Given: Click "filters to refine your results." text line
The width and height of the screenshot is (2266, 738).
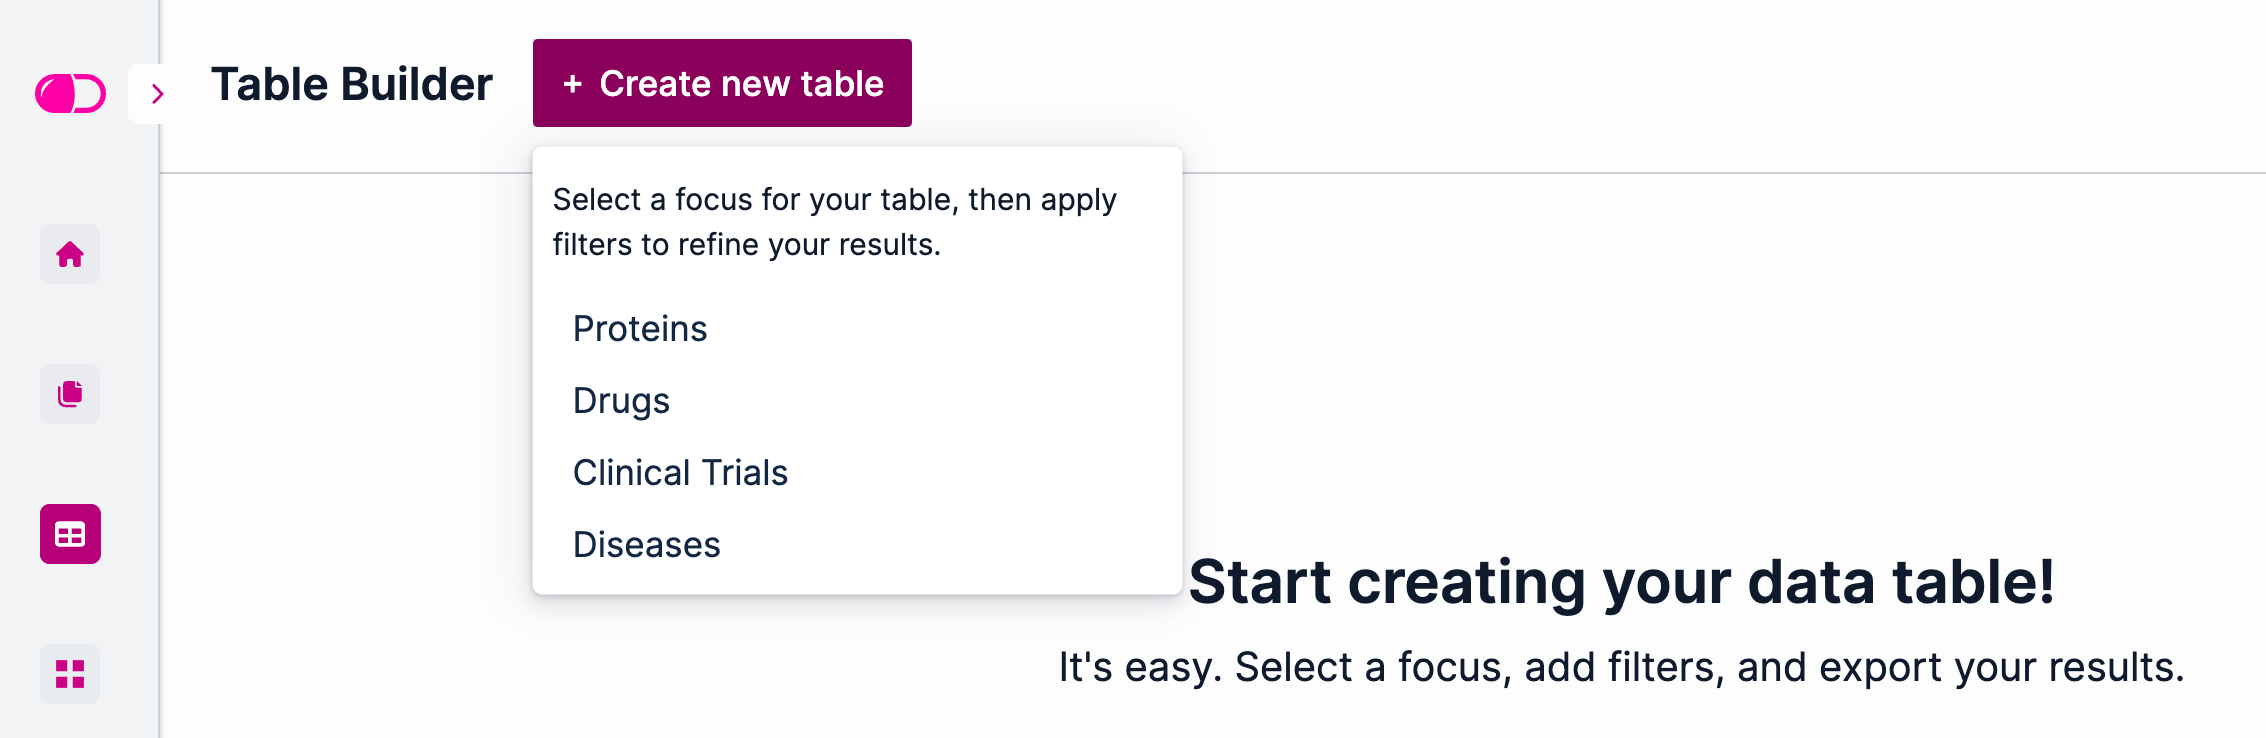Looking at the screenshot, I should pyautogui.click(x=746, y=245).
